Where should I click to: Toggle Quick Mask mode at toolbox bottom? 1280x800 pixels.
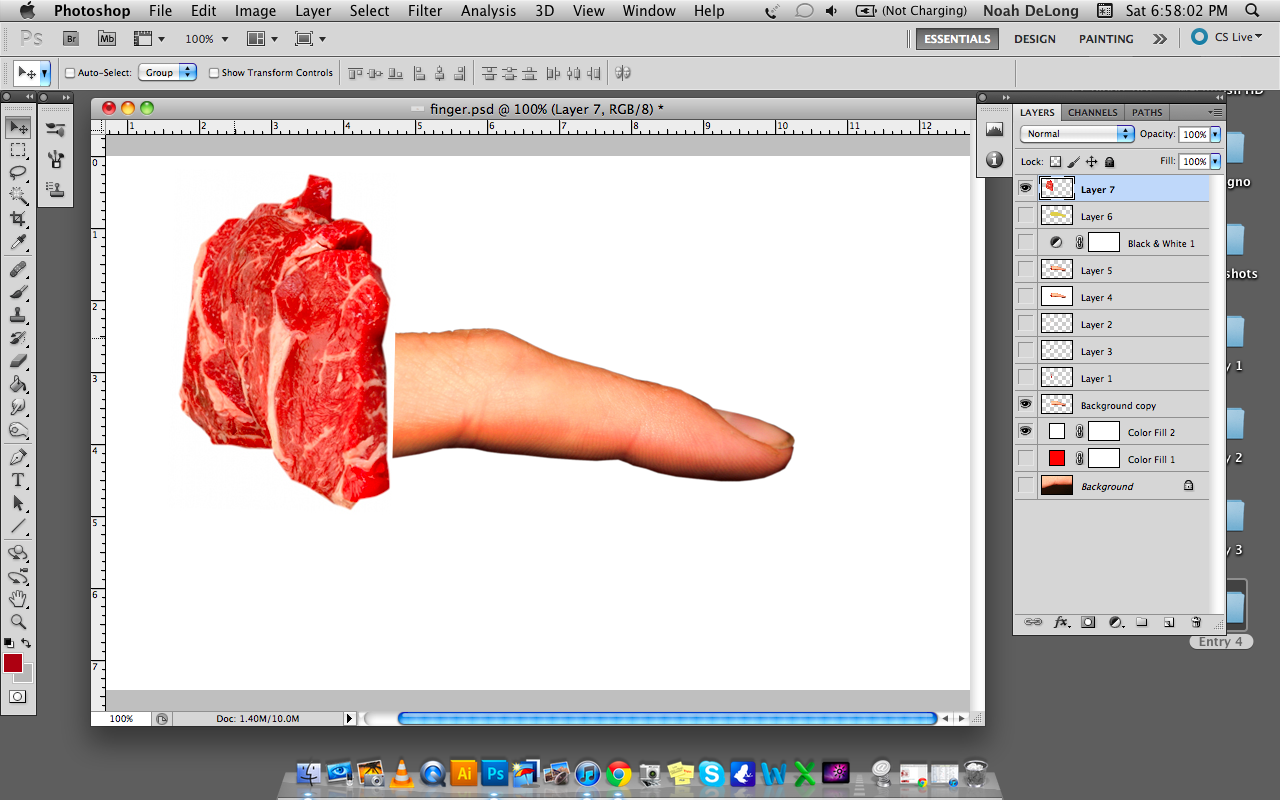[x=18, y=696]
